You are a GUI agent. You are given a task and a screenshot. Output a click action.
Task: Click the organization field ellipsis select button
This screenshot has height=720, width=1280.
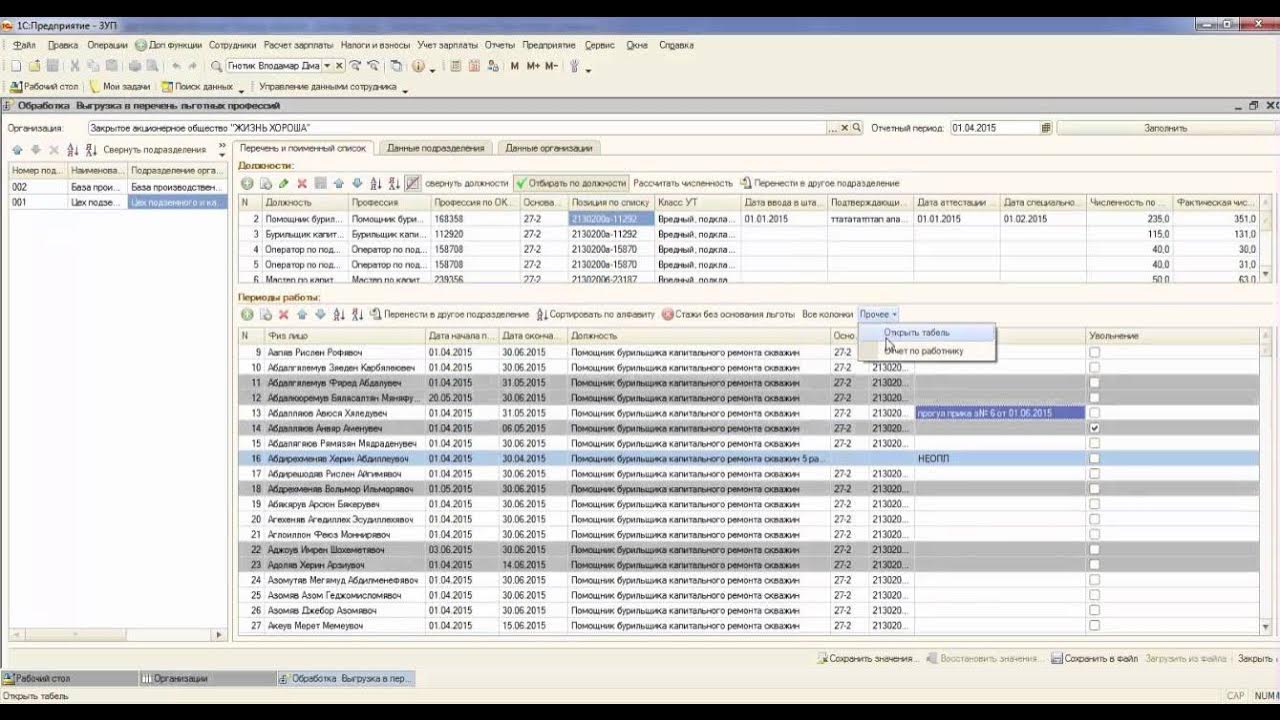pyautogui.click(x=833, y=128)
